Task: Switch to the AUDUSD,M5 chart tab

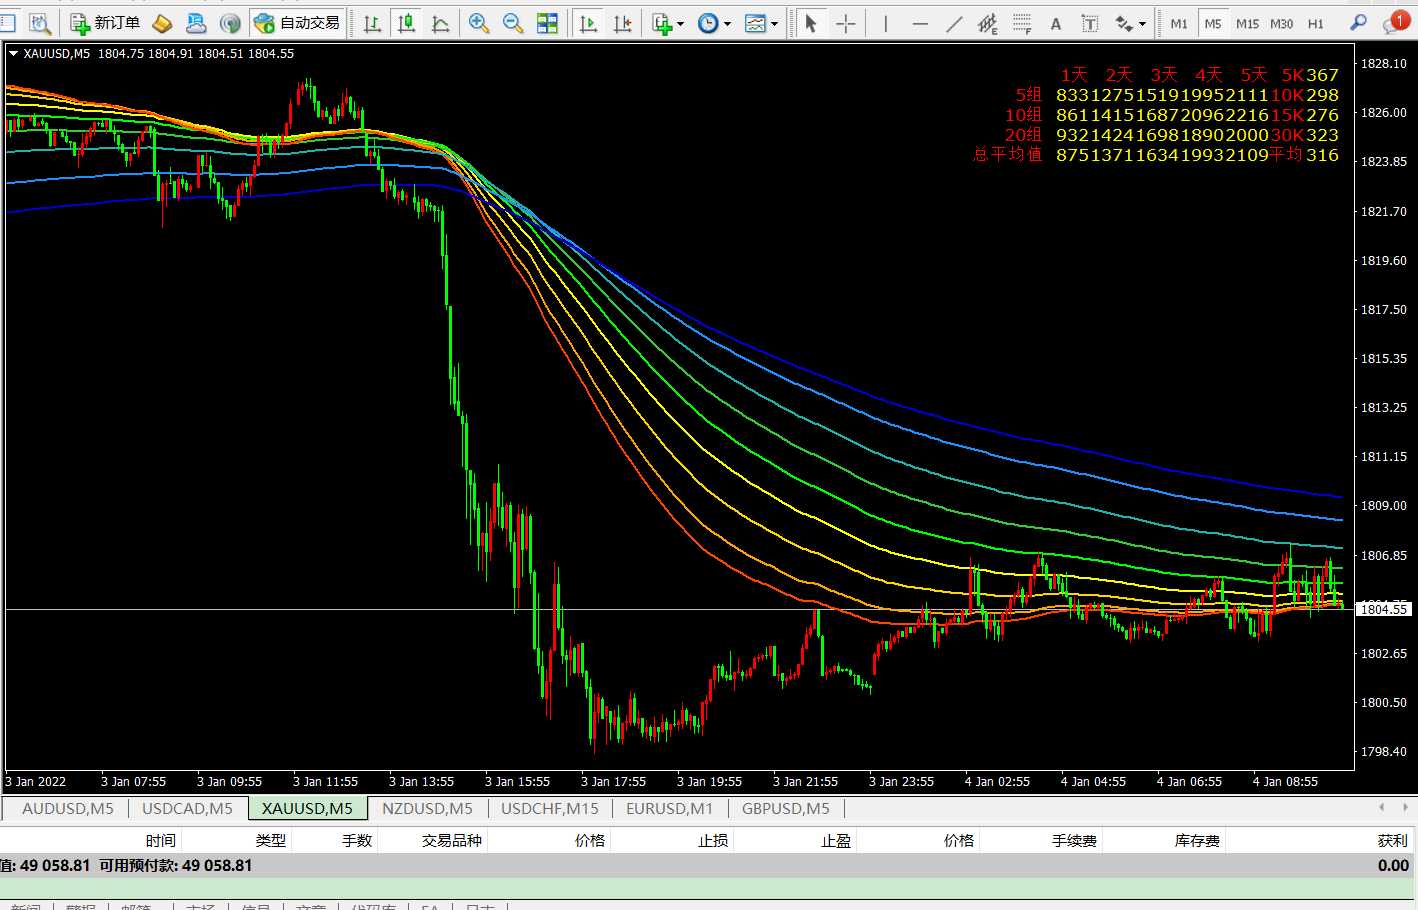Action: (x=67, y=808)
